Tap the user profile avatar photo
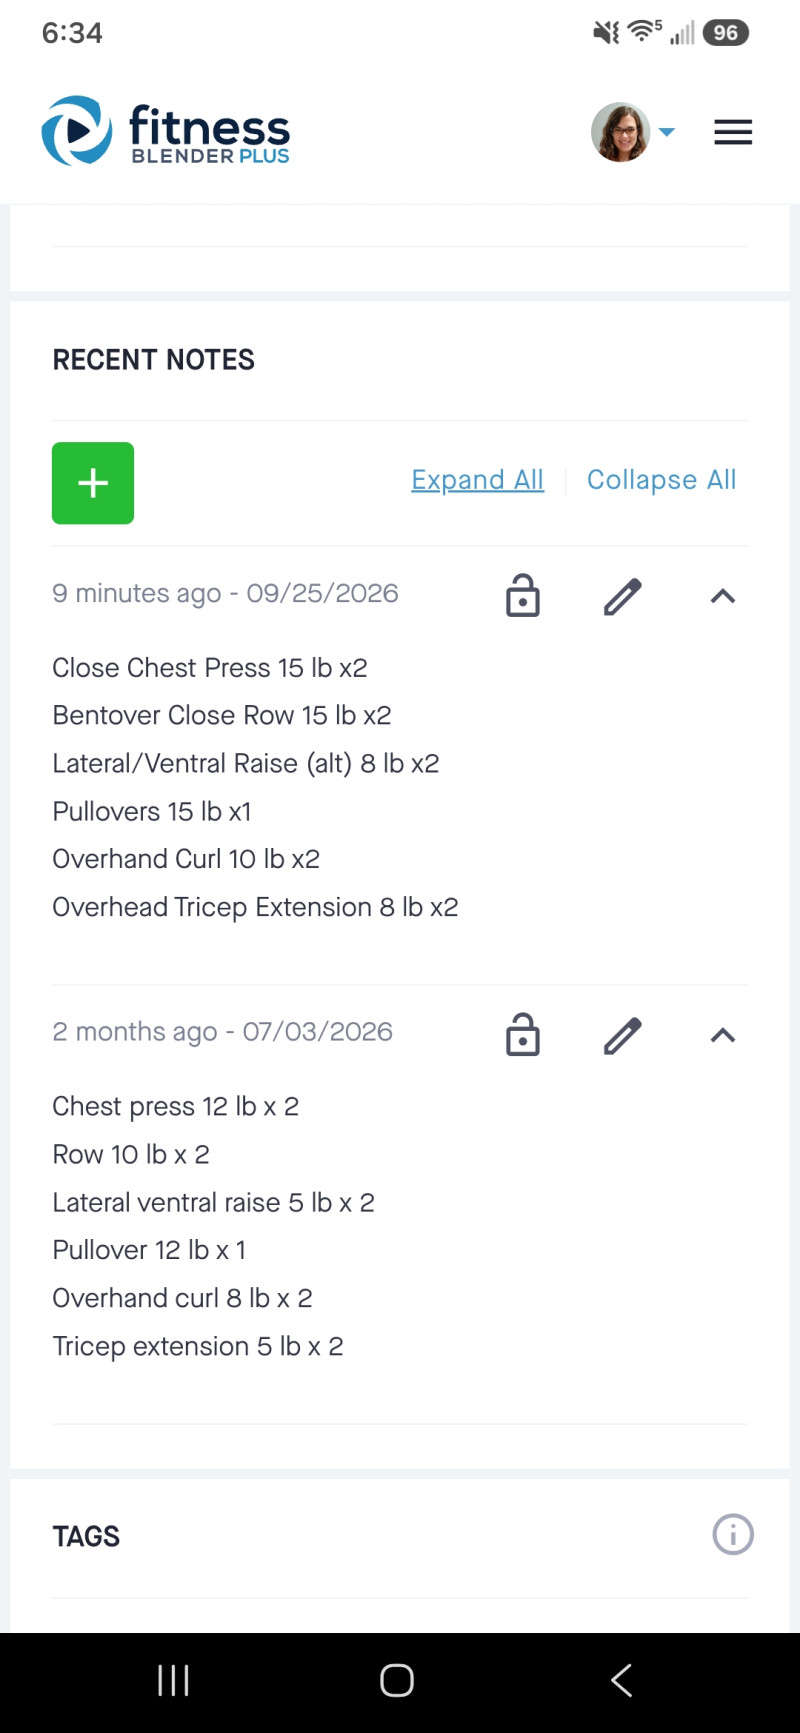This screenshot has width=800, height=1733. tap(620, 132)
